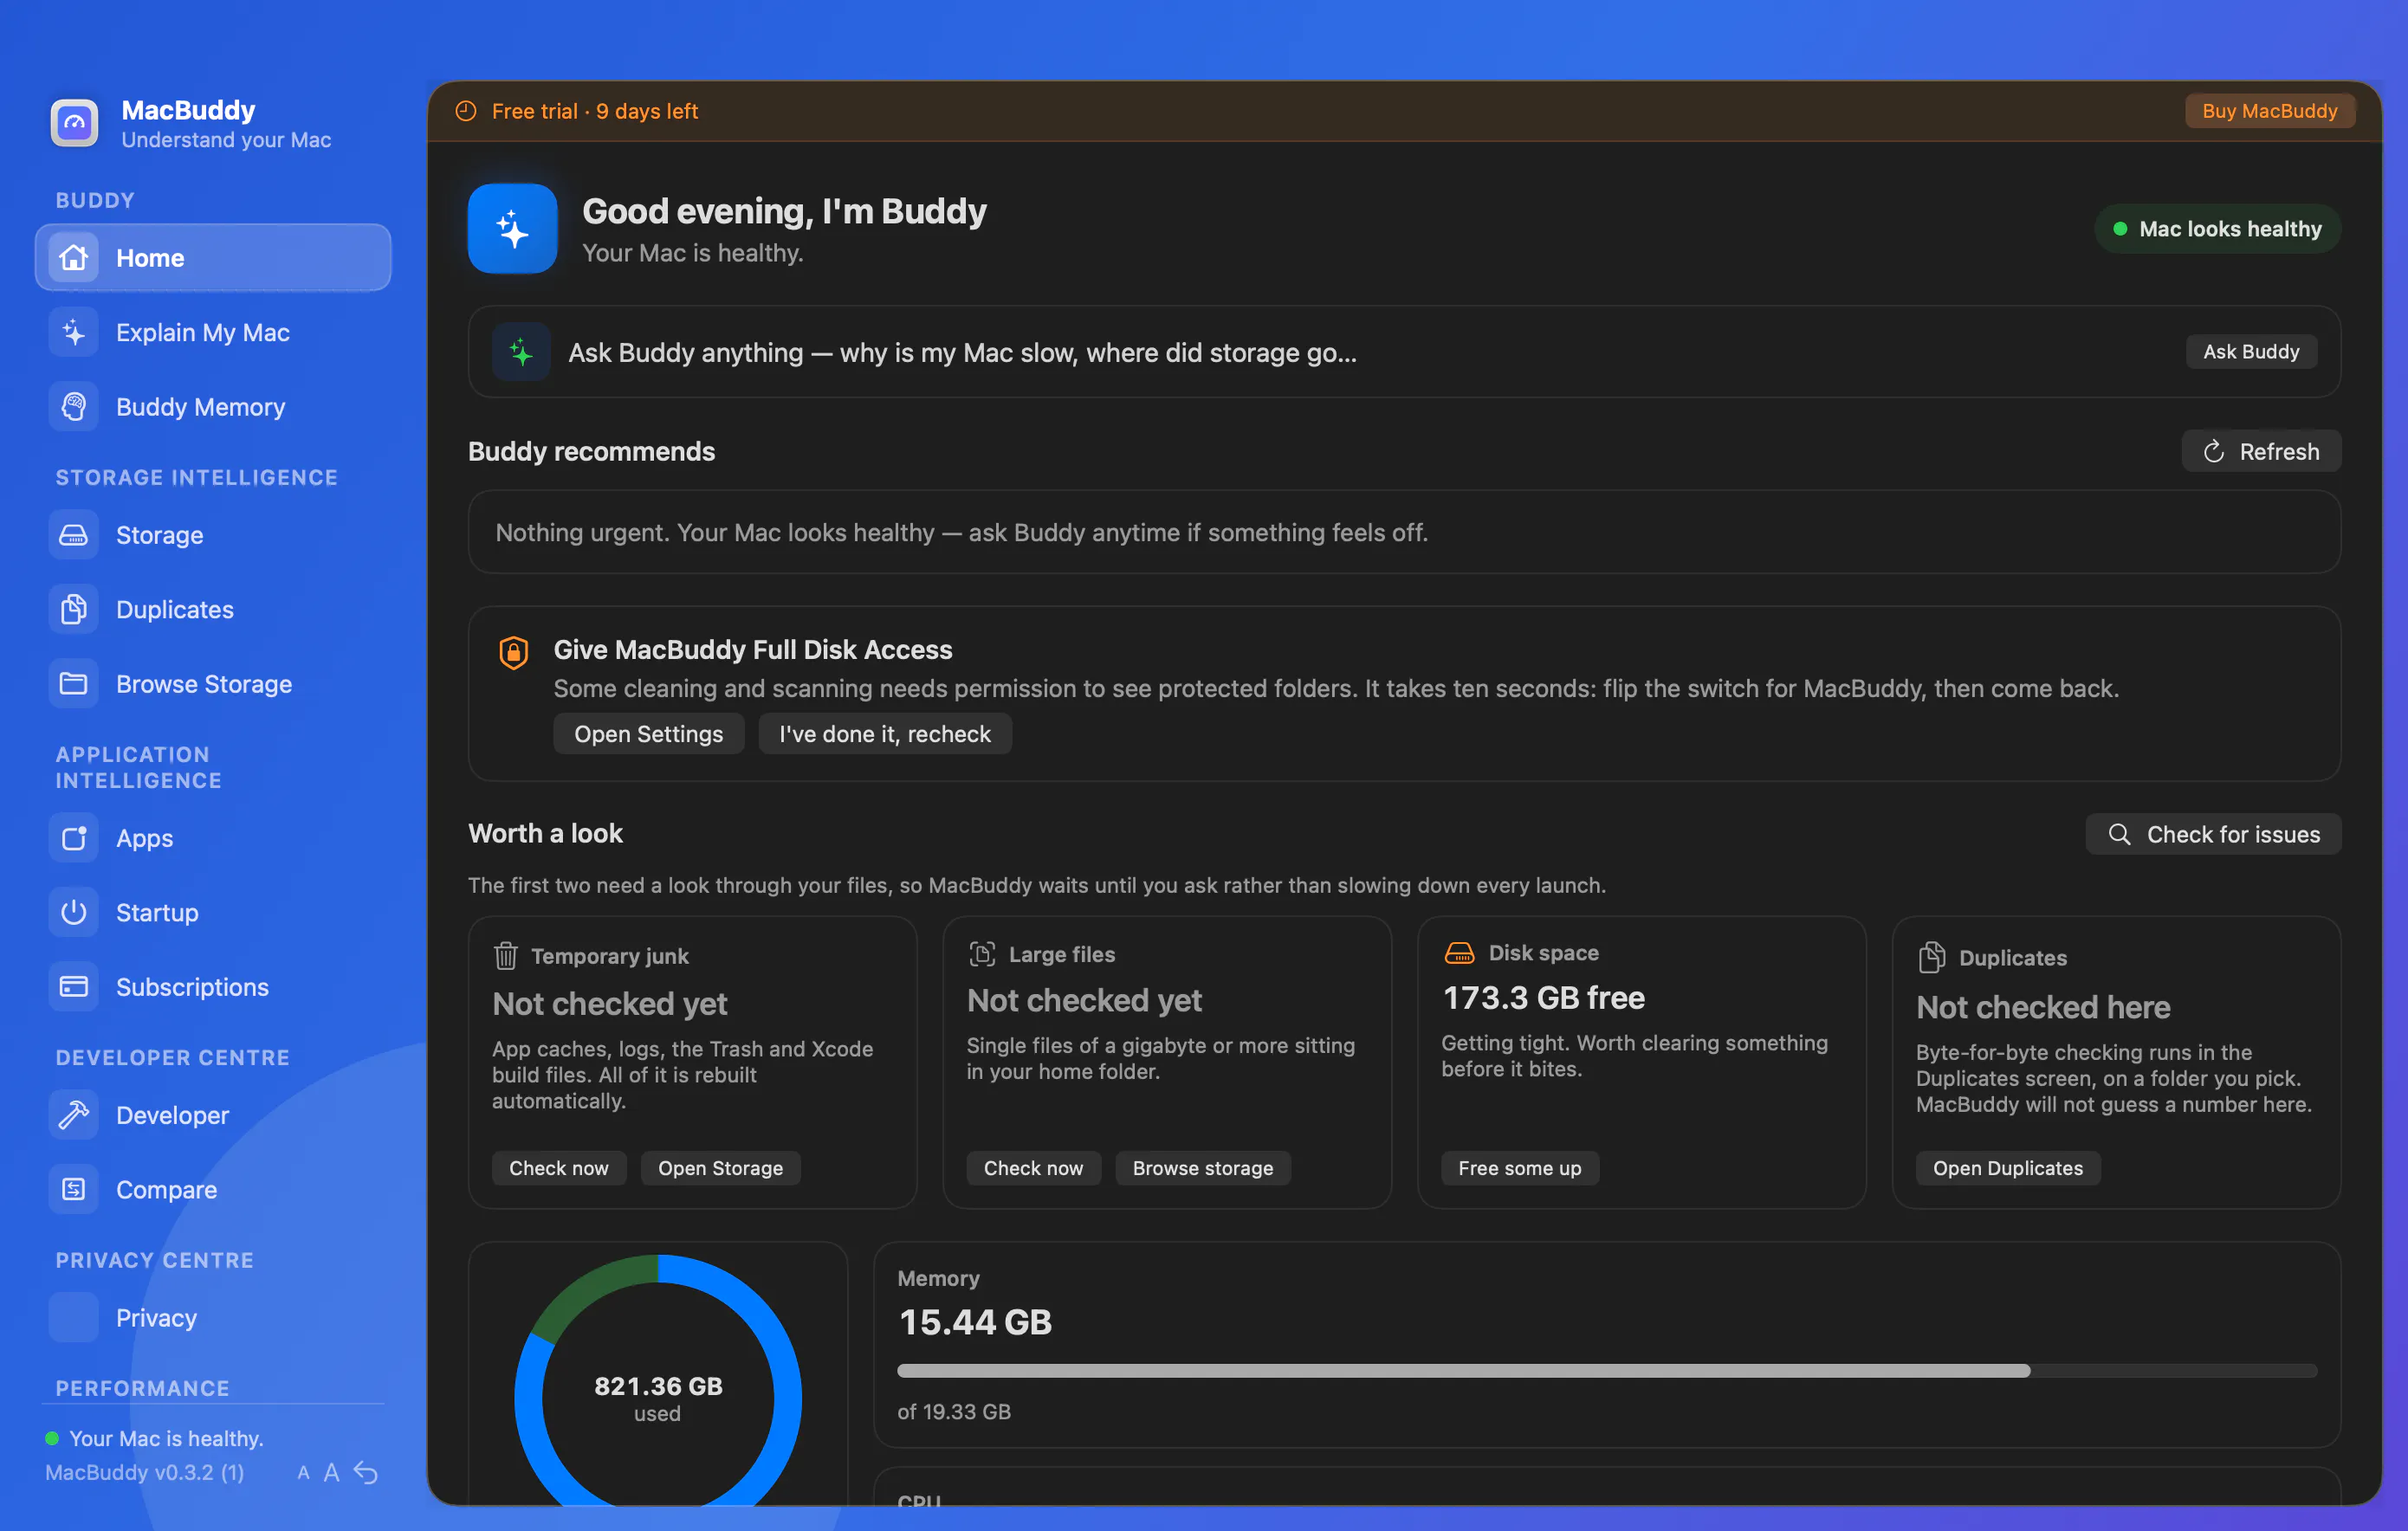
Task: Click Check now on the Large files card
Action: 1033,1168
